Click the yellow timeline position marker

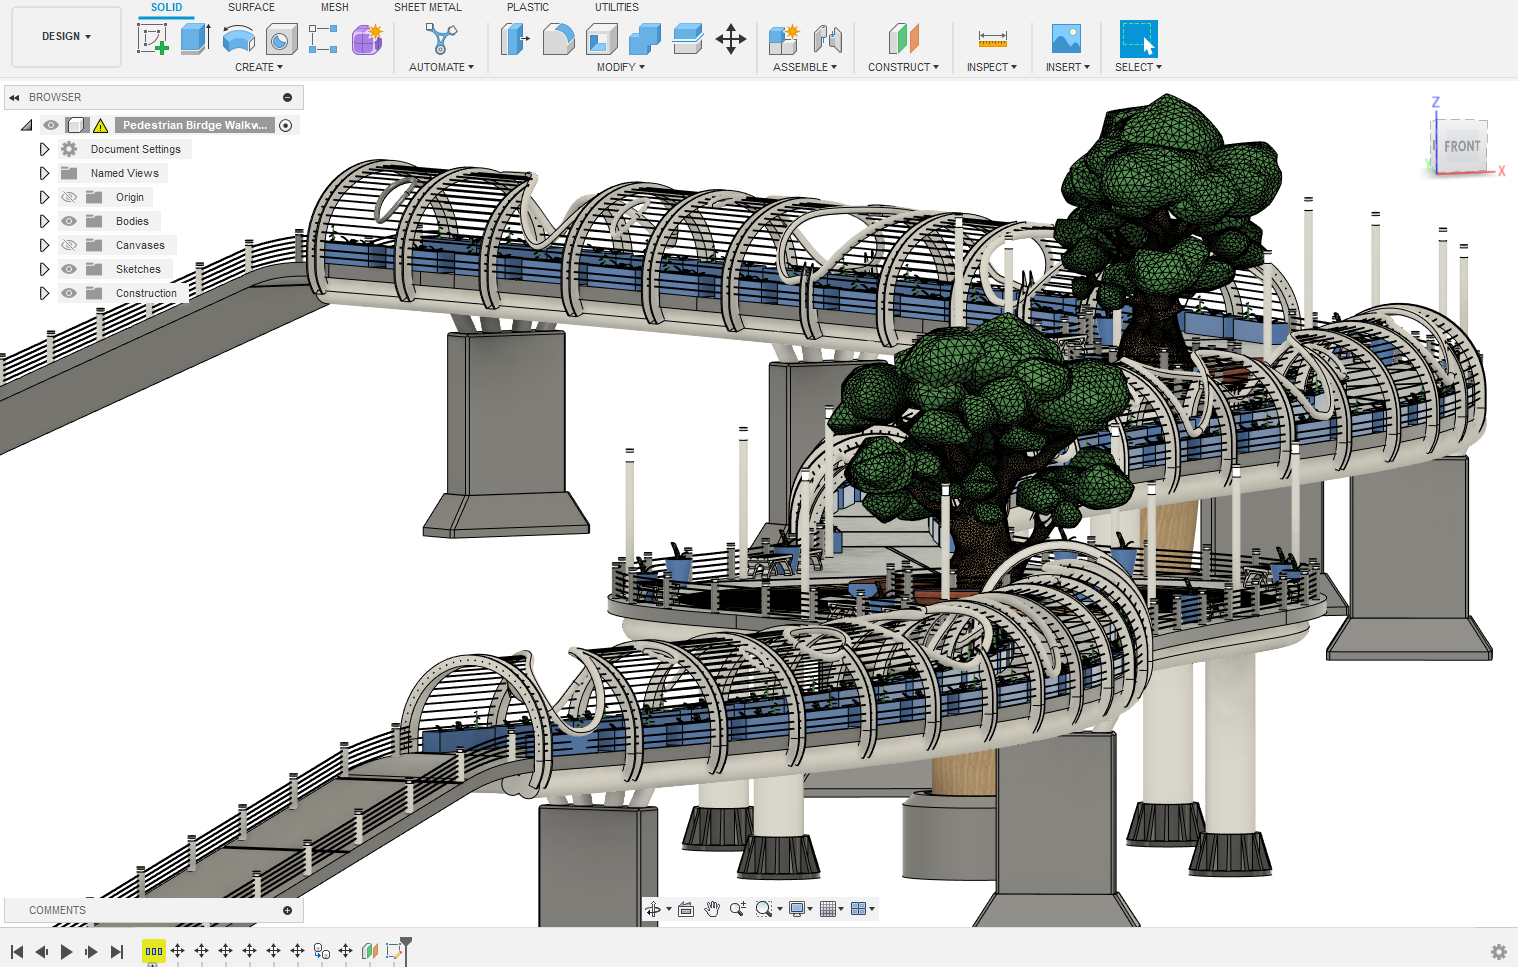pos(153,951)
